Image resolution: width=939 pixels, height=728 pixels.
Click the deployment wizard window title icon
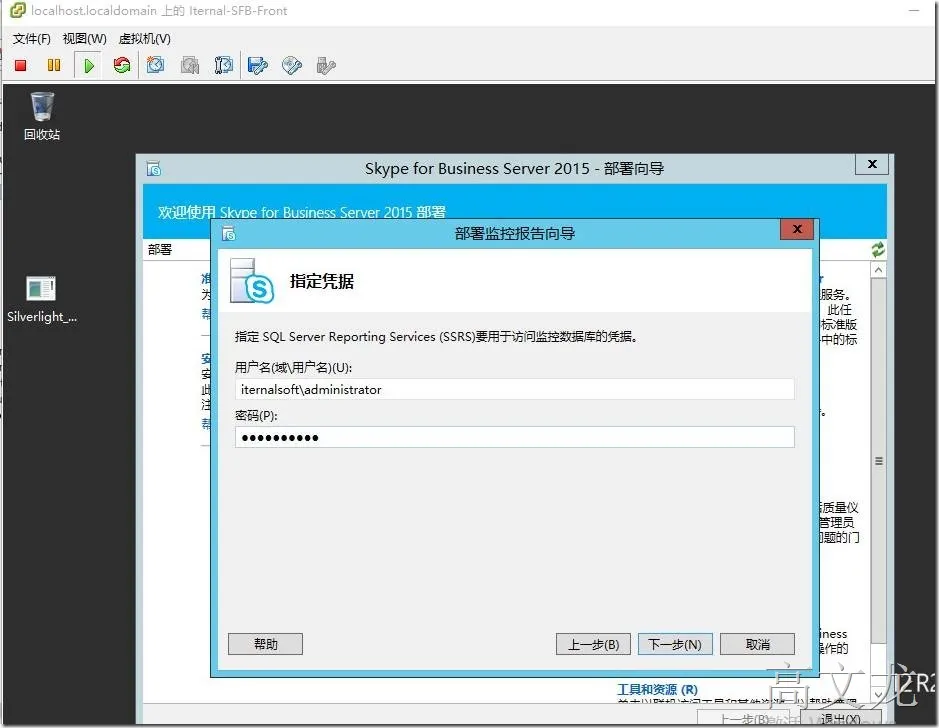point(154,168)
